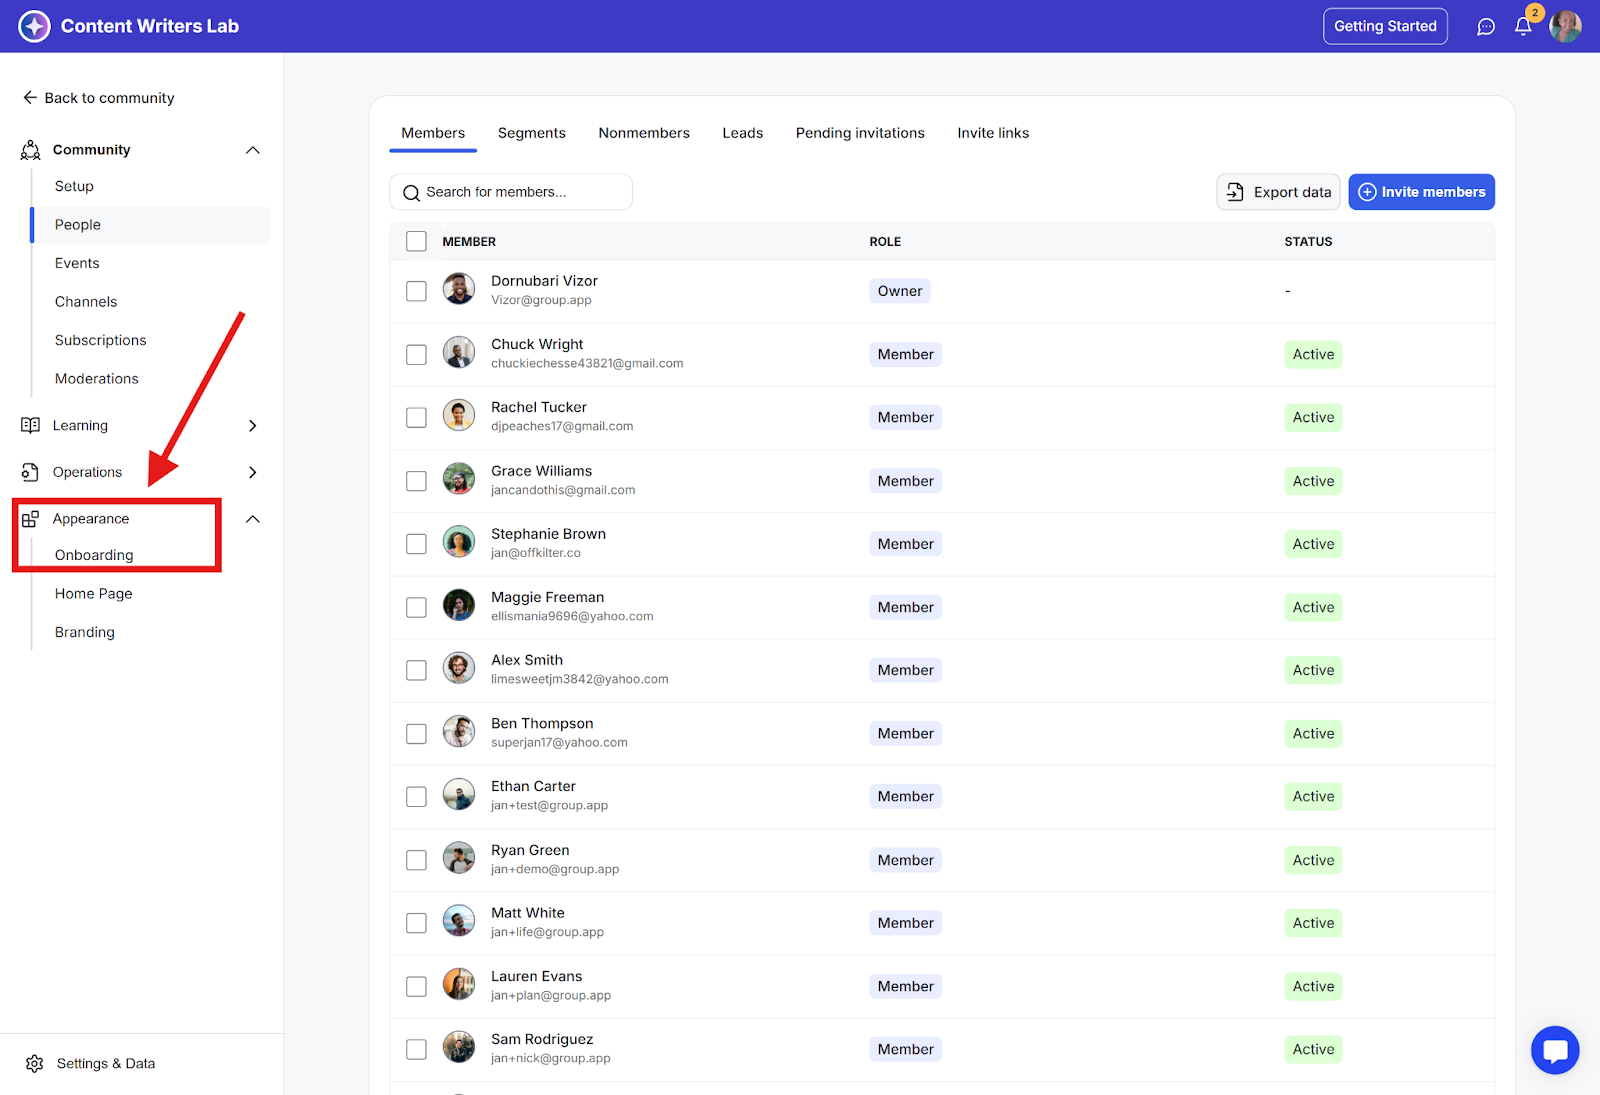Click the Settings & Data gear icon
This screenshot has height=1095, width=1600.
(35, 1063)
